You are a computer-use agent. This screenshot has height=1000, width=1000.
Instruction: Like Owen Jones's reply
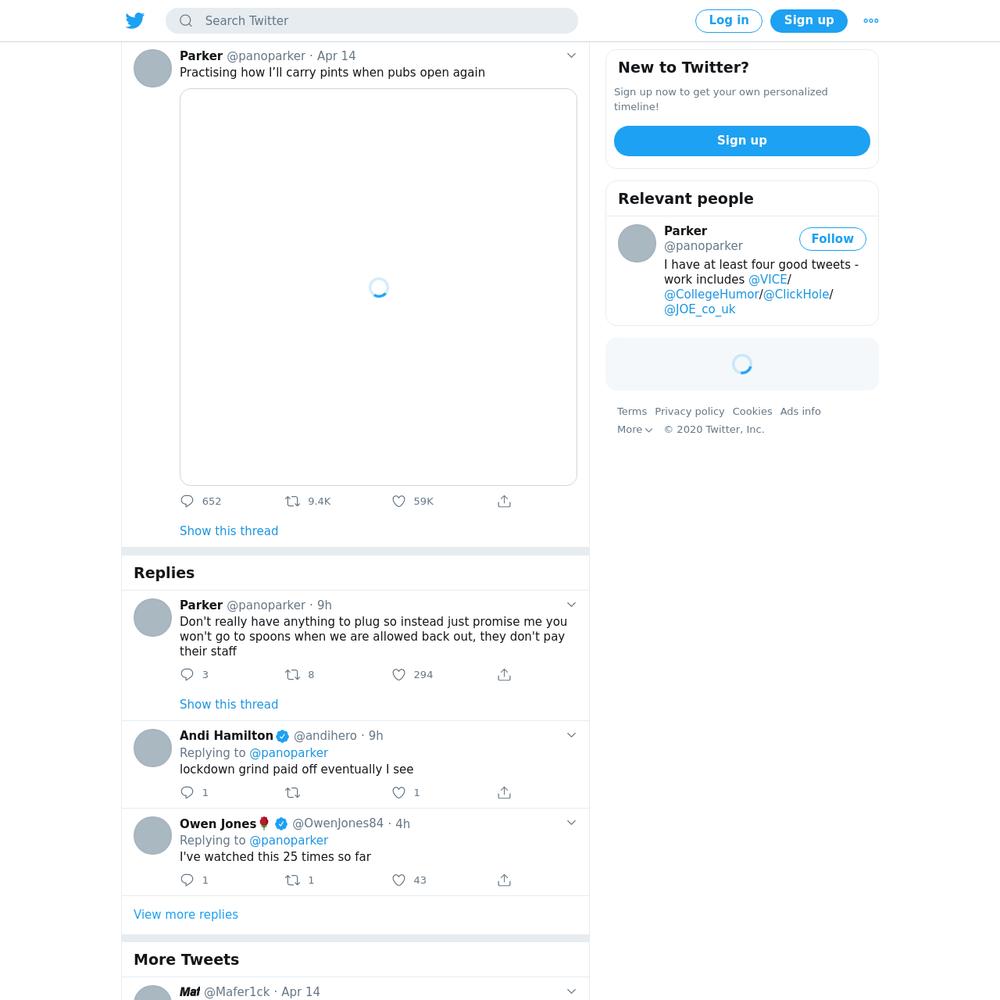(x=399, y=880)
